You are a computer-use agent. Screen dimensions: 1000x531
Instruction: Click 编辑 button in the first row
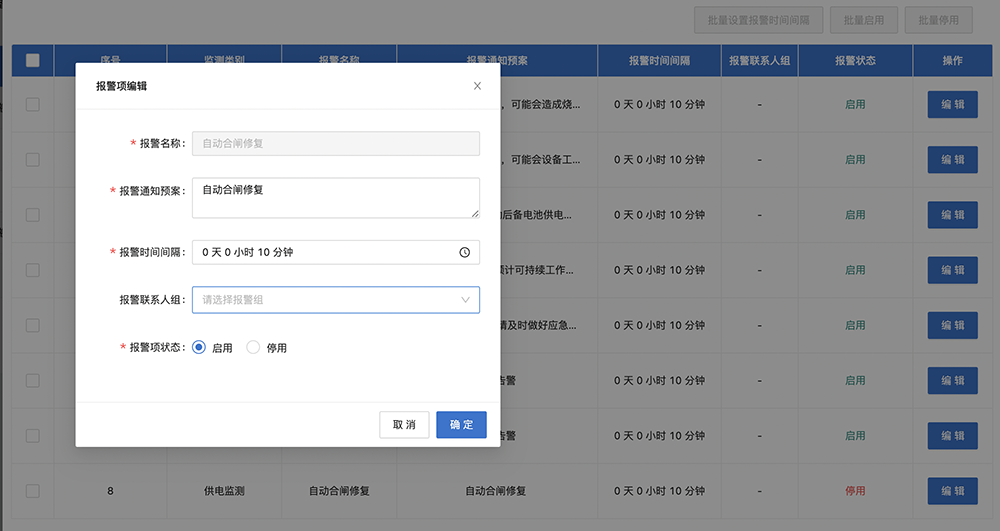(x=952, y=105)
